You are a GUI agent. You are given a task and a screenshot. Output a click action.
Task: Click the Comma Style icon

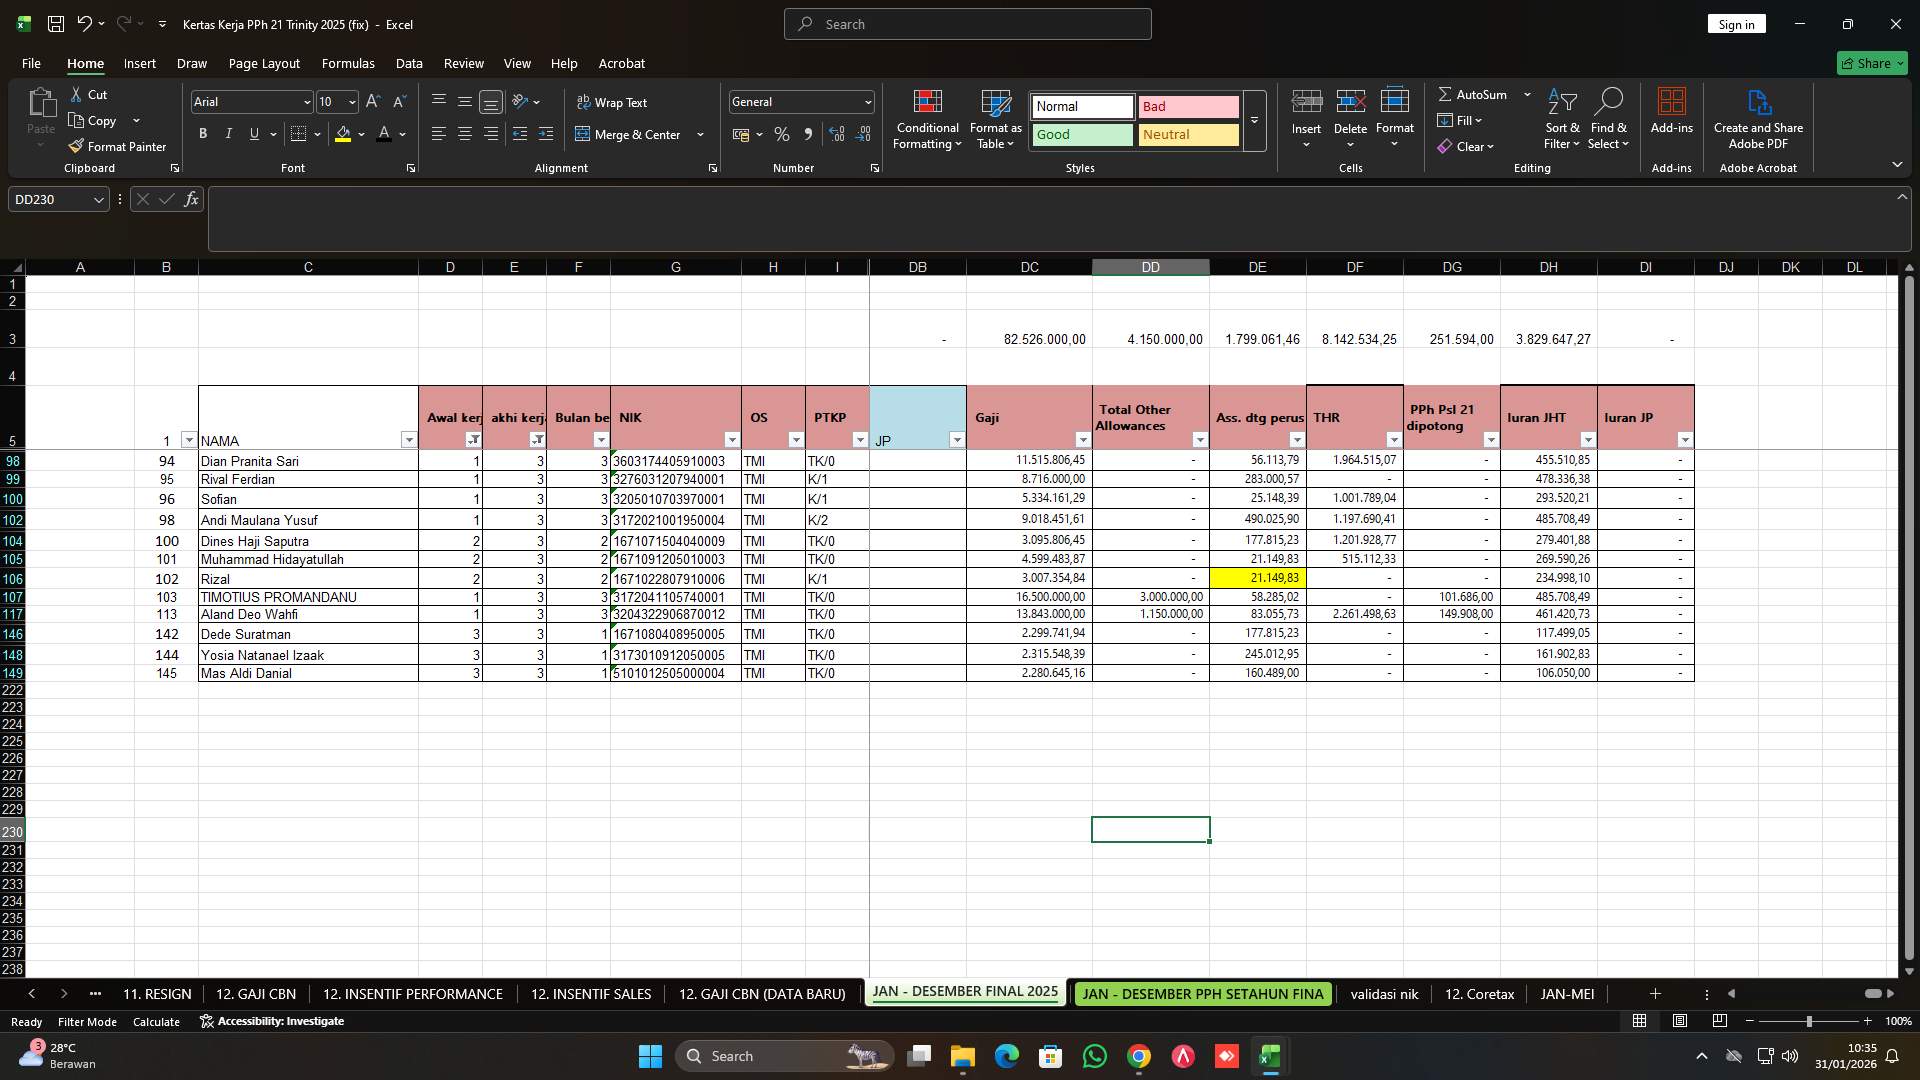tap(809, 134)
